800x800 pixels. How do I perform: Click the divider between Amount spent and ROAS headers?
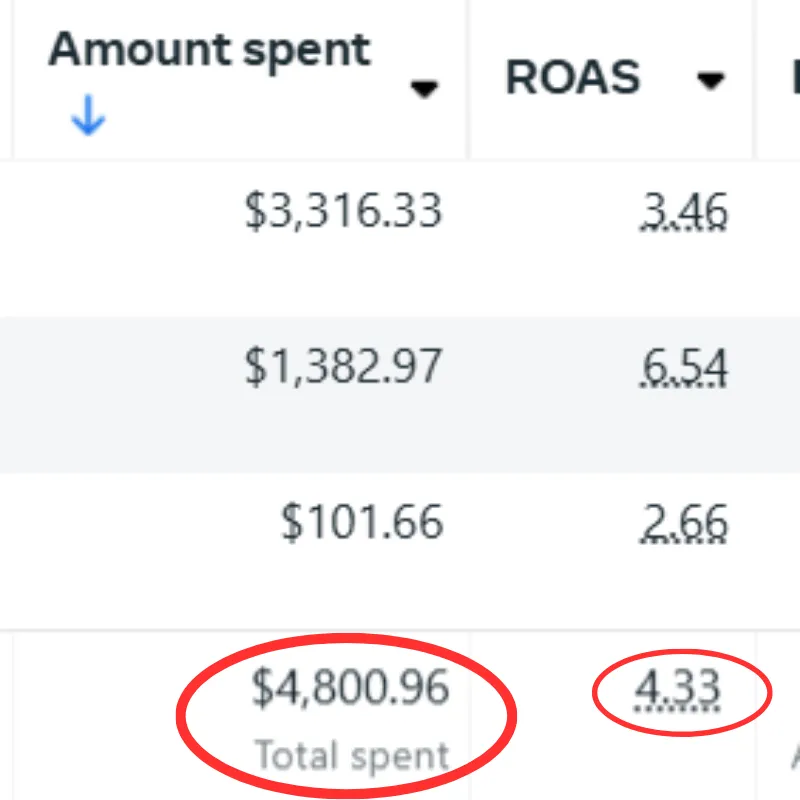[468, 80]
